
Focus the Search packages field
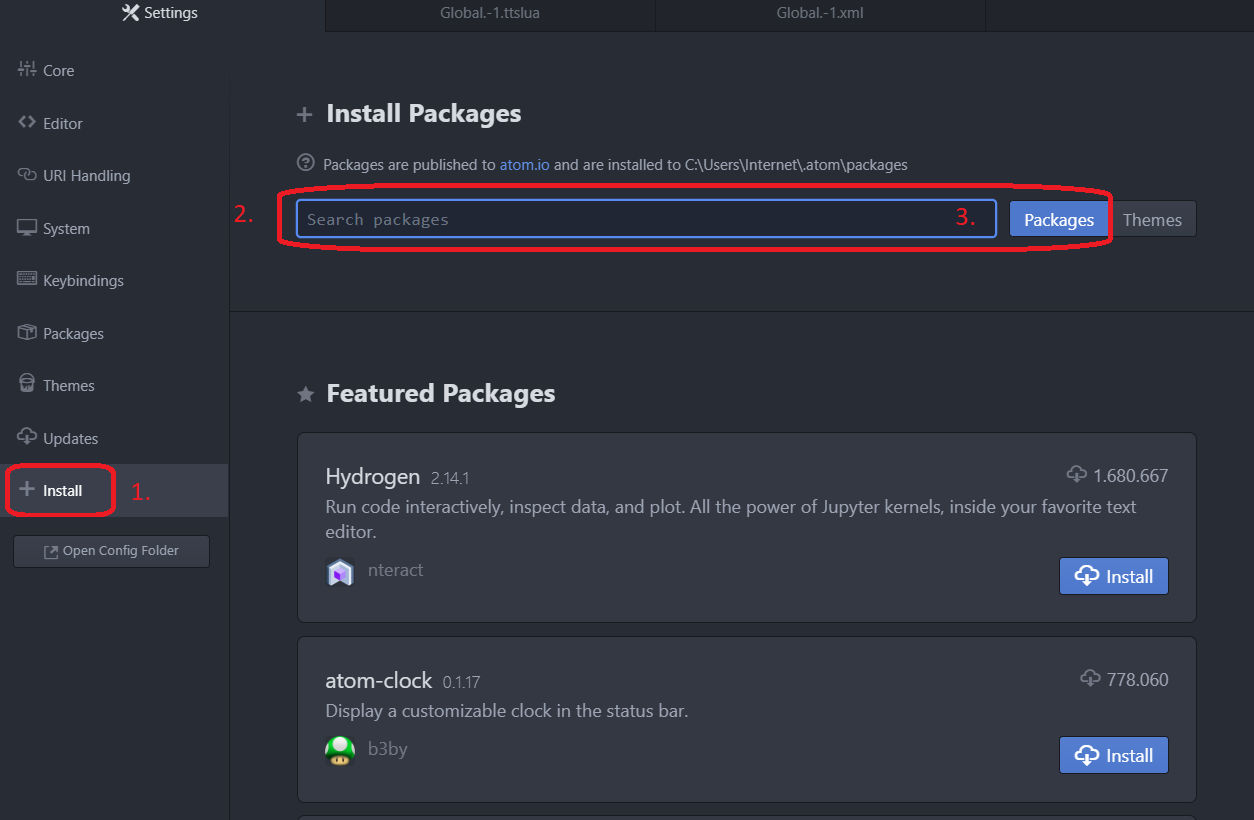tap(646, 219)
